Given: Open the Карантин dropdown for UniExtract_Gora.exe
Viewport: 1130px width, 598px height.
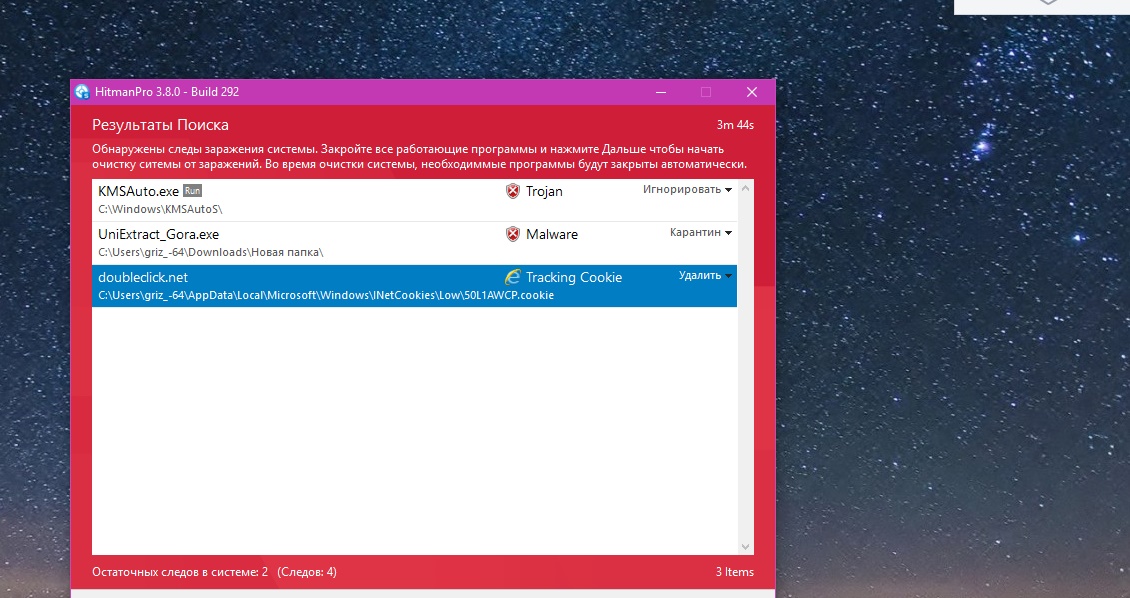Looking at the screenshot, I should [x=701, y=233].
